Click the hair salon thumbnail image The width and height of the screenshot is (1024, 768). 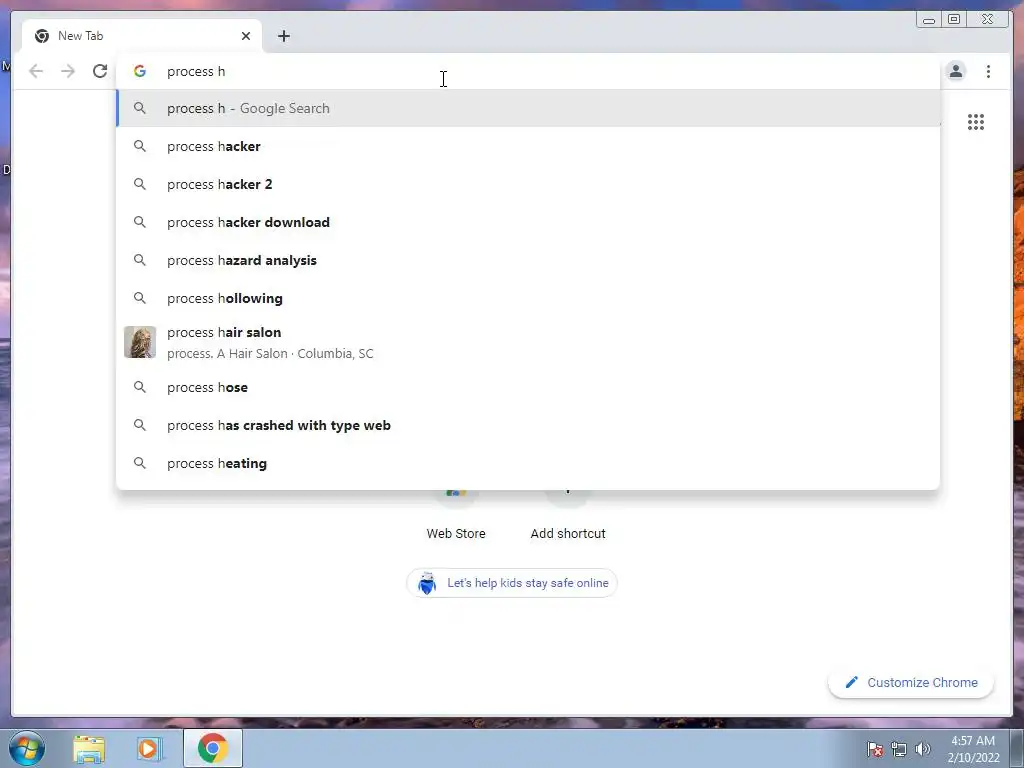[x=140, y=342]
